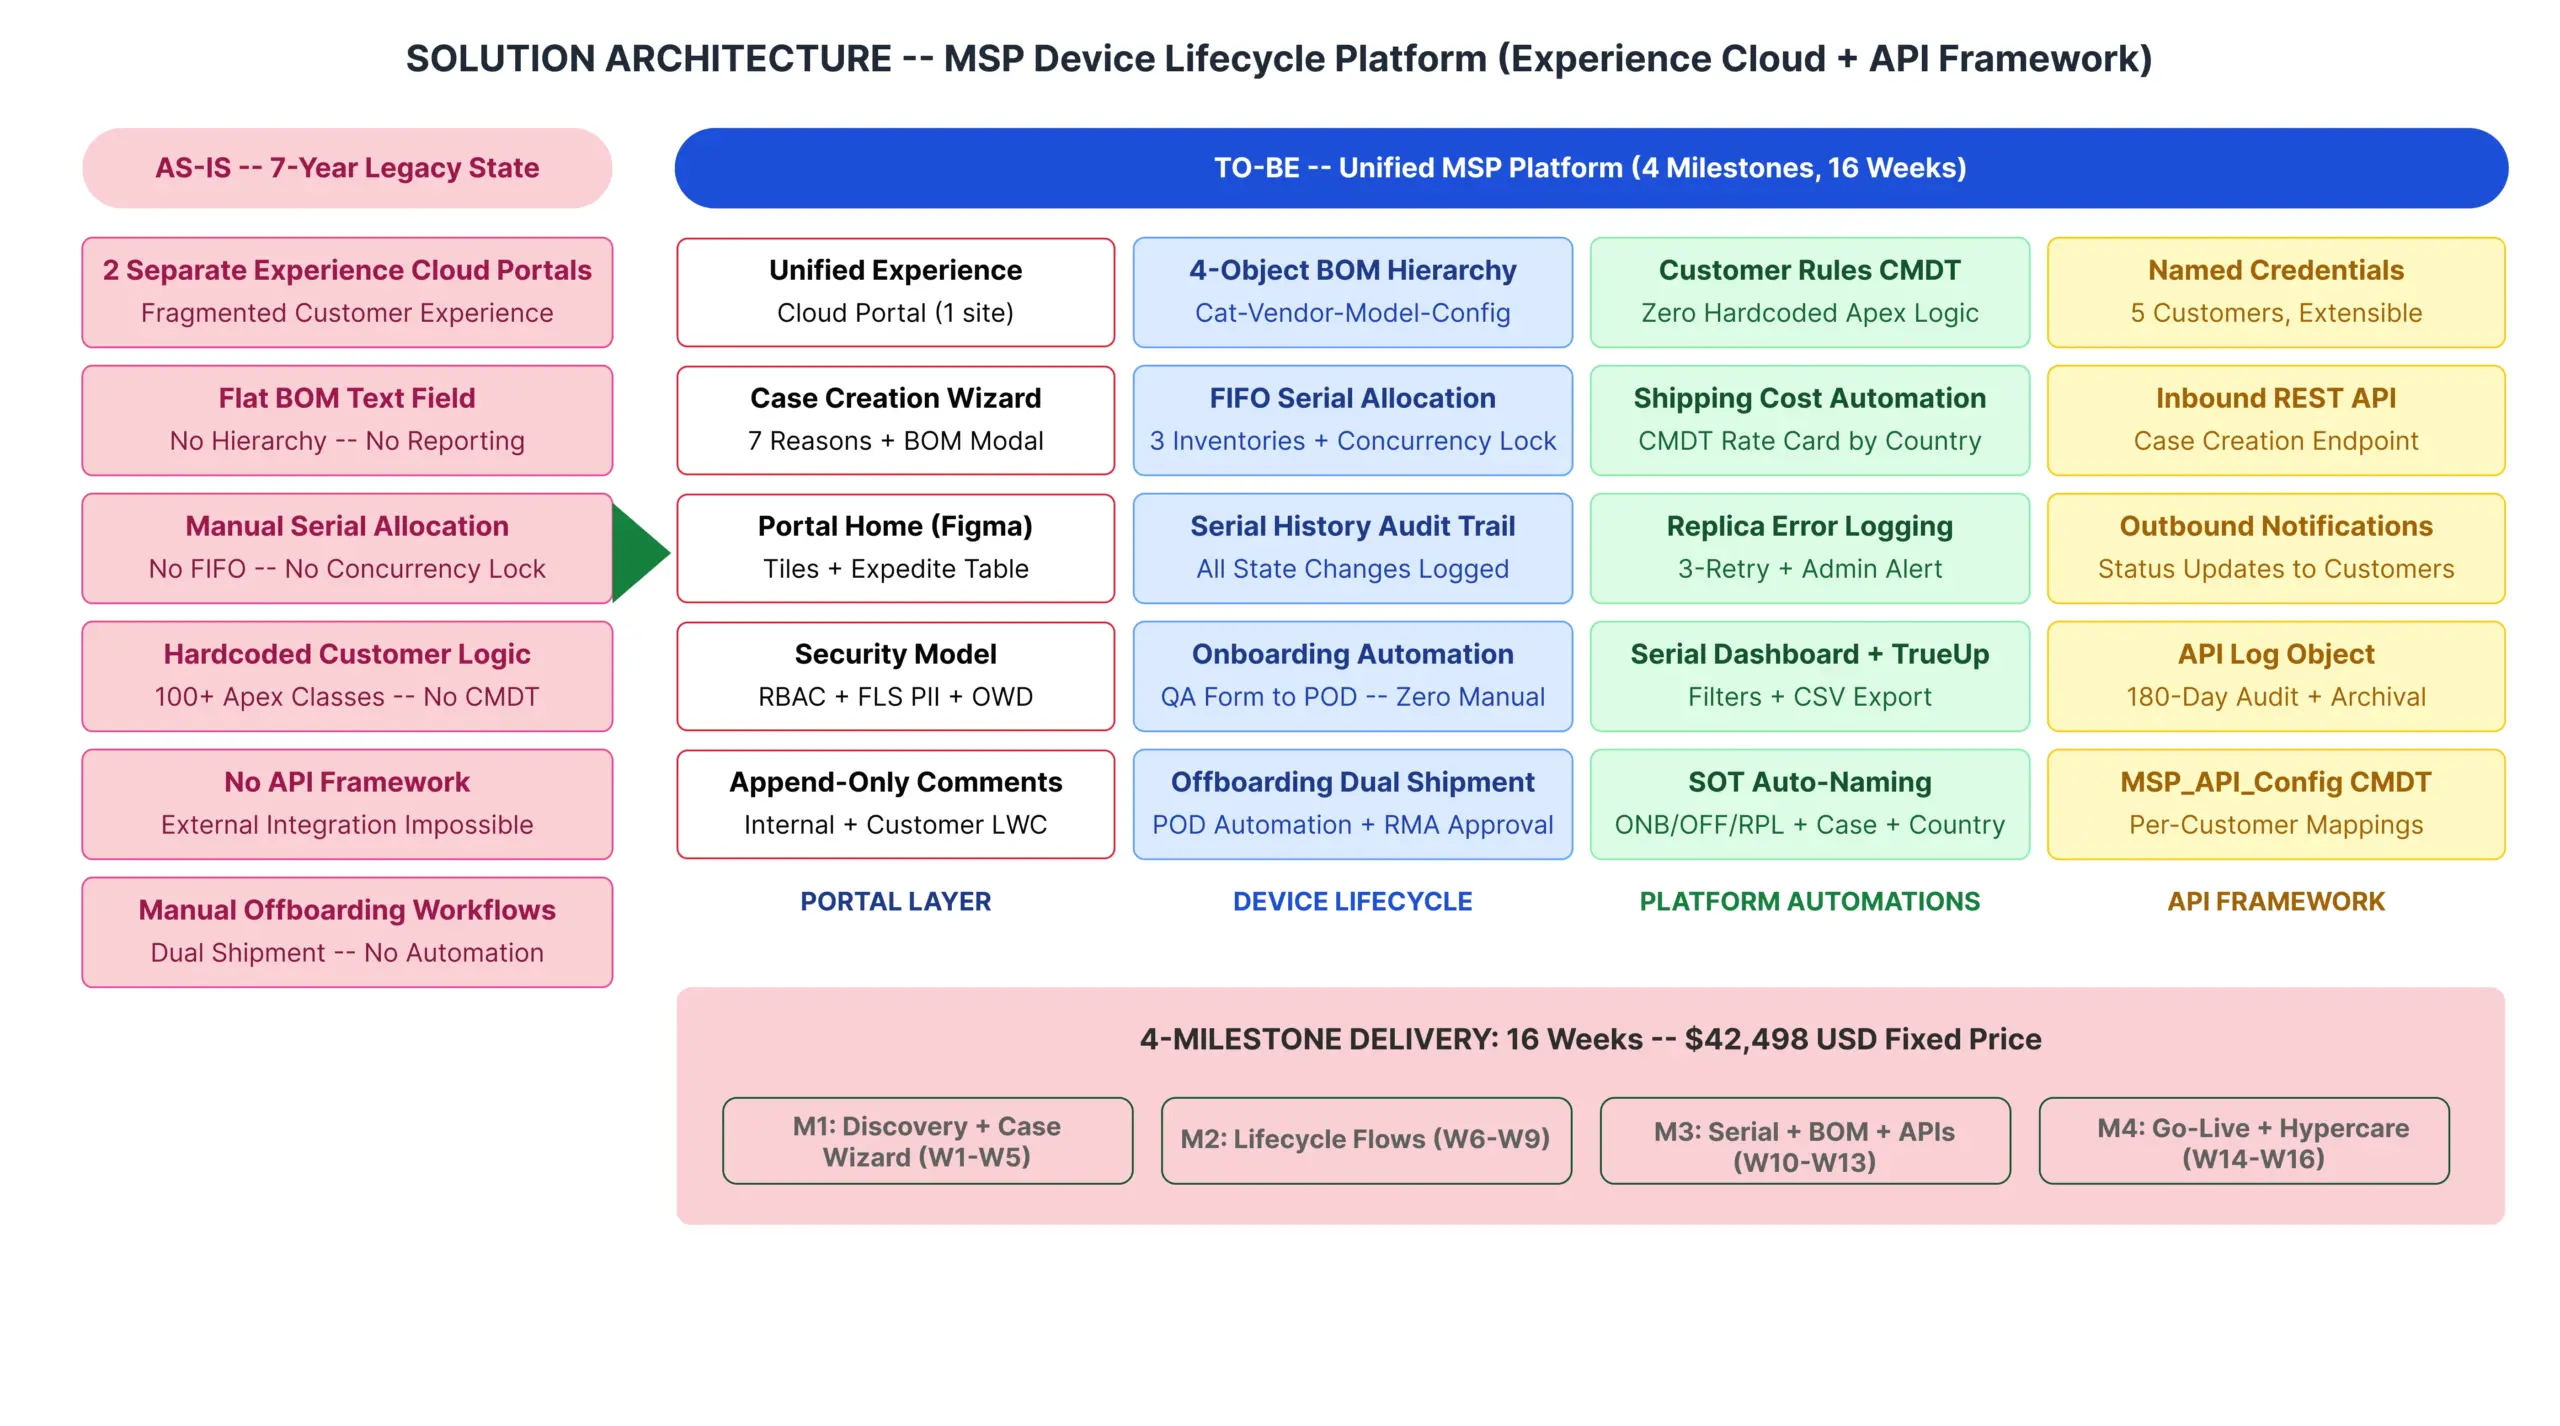This screenshot has height=1426, width=2560.
Task: Select the M2: Lifecycle Flows milestone
Action: 1366,1140
